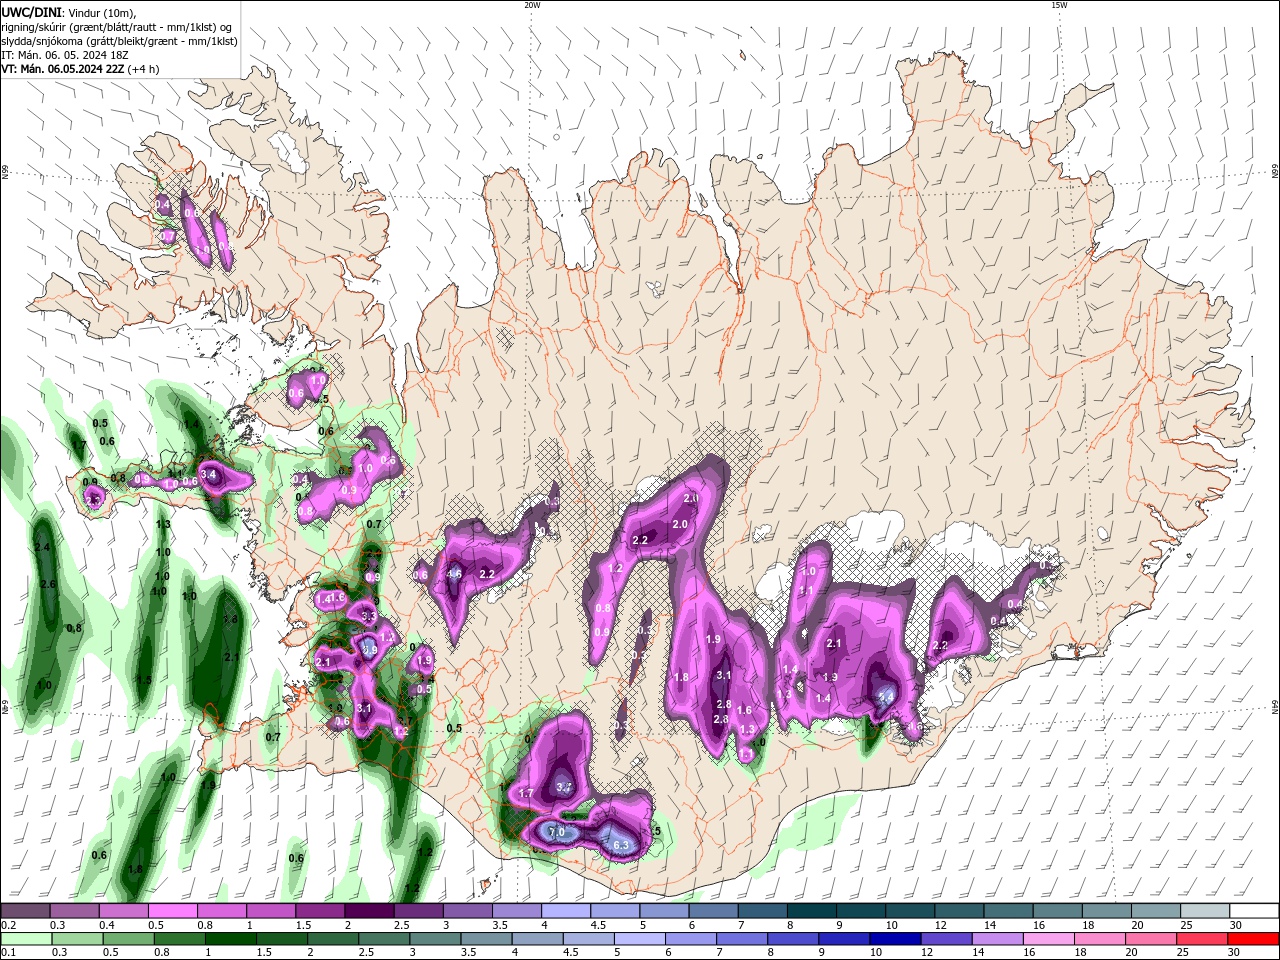Select the white 30 swatch in snow scale
Image resolution: width=1280 pixels, height=960 pixels.
point(1254,911)
